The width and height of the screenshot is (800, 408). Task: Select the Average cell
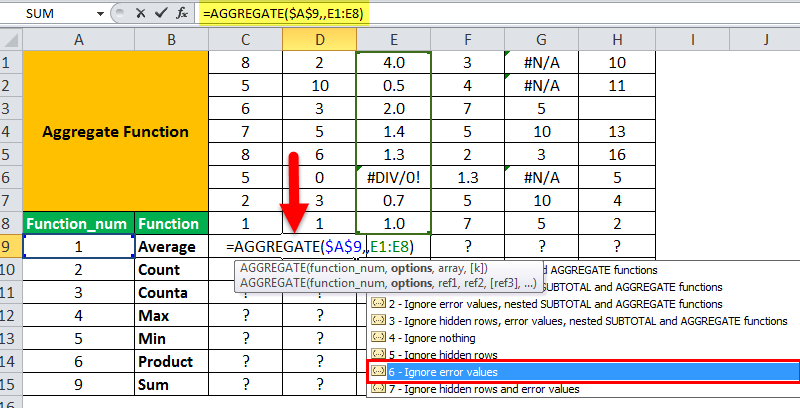tap(171, 246)
